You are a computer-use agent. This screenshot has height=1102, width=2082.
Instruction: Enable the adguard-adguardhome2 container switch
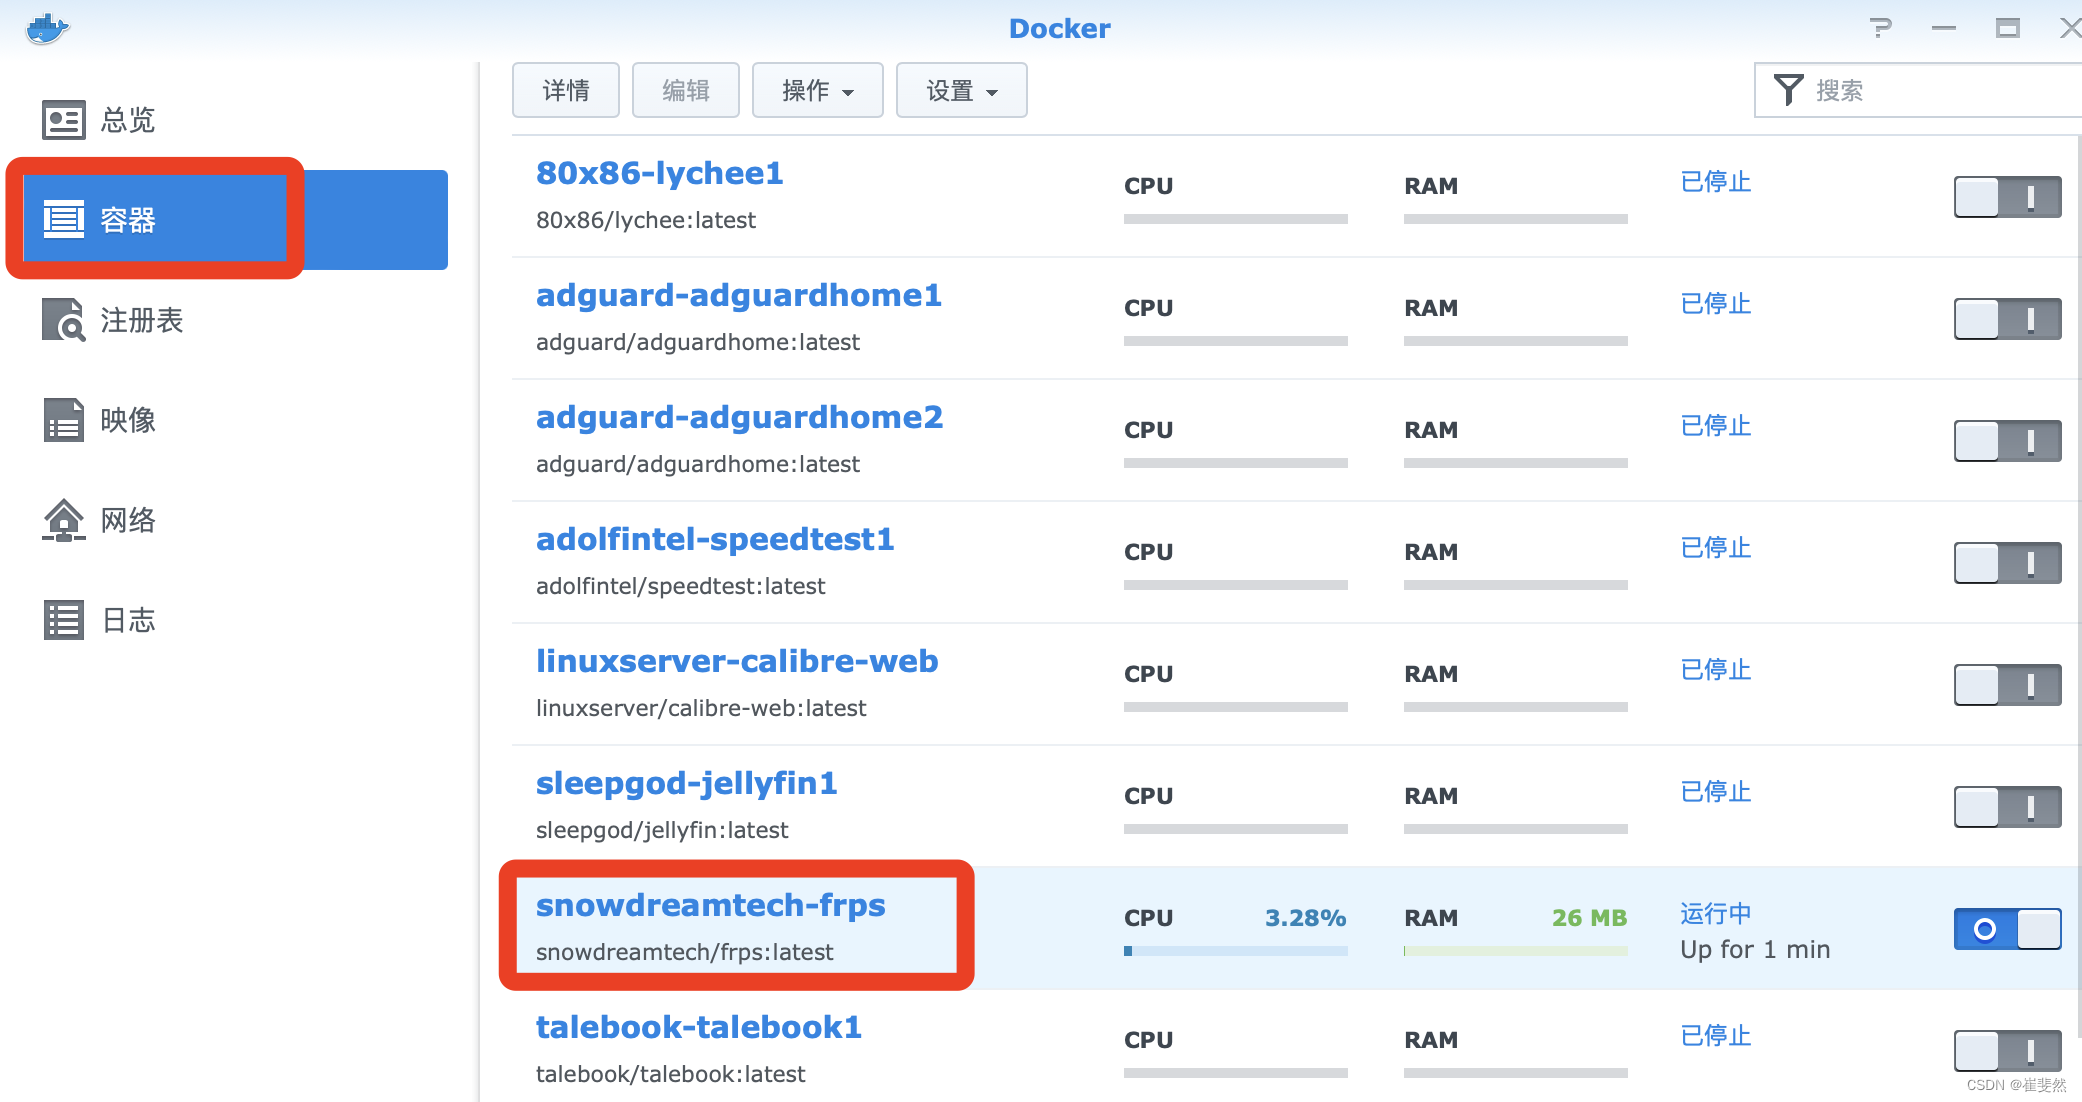coord(2008,441)
